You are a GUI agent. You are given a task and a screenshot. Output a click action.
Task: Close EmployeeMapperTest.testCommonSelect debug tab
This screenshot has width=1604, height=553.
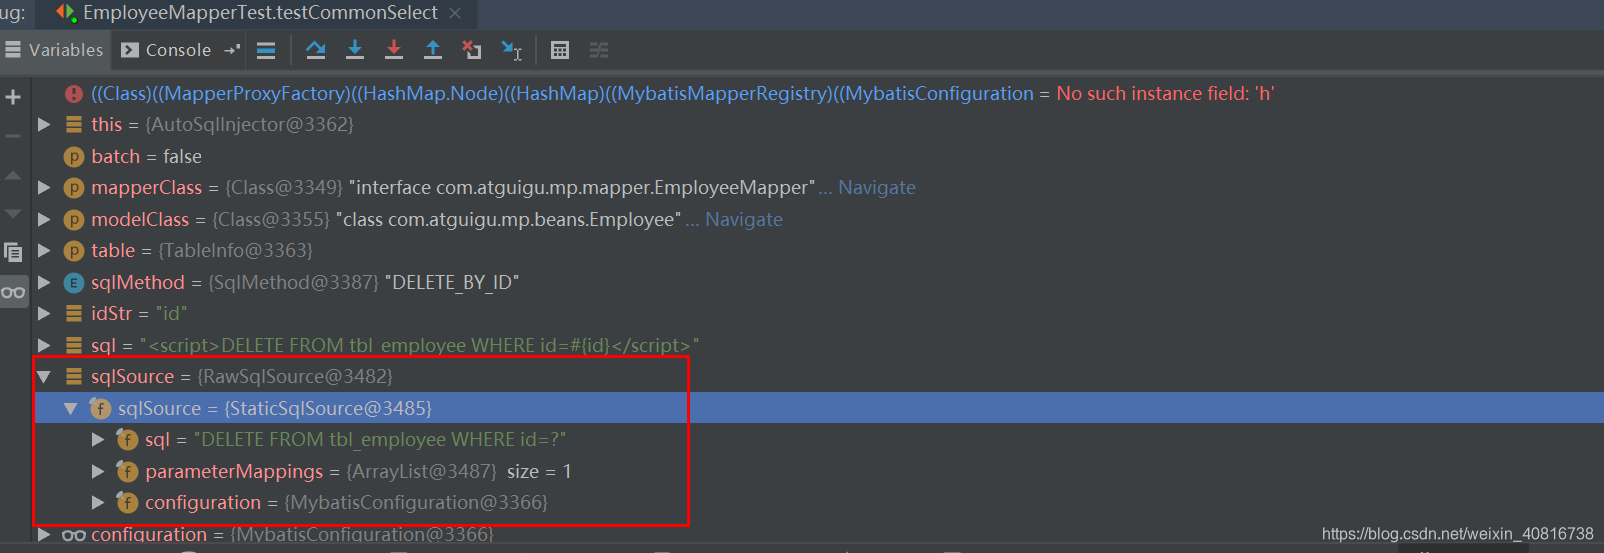[x=455, y=13]
